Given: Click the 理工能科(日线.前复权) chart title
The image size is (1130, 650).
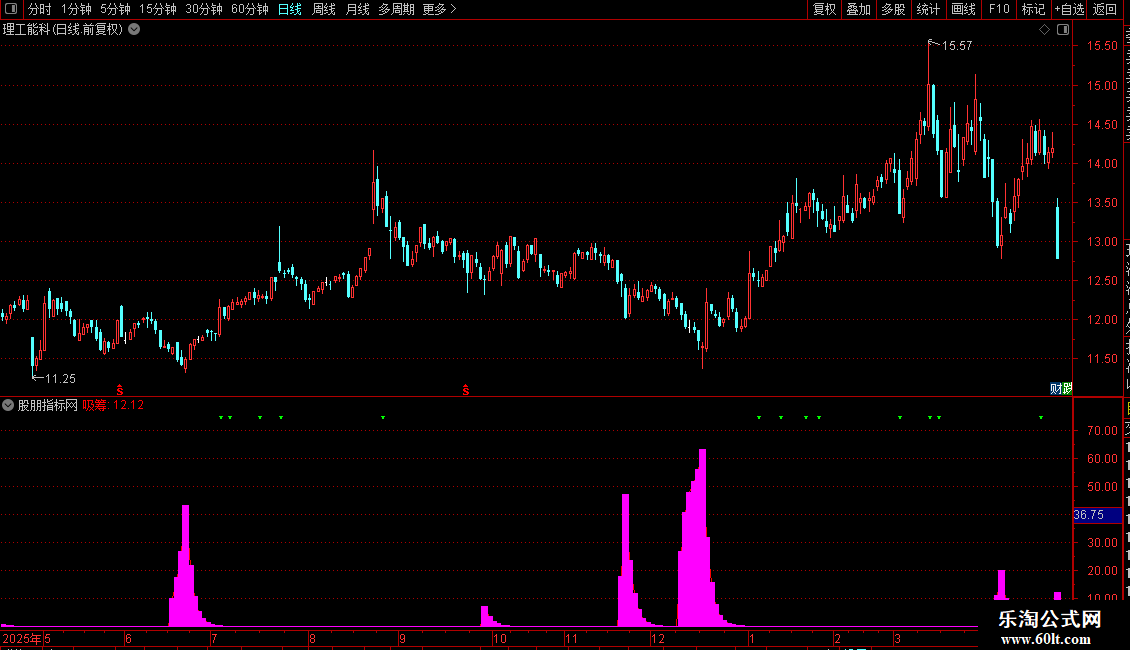Looking at the screenshot, I should coord(63,30).
